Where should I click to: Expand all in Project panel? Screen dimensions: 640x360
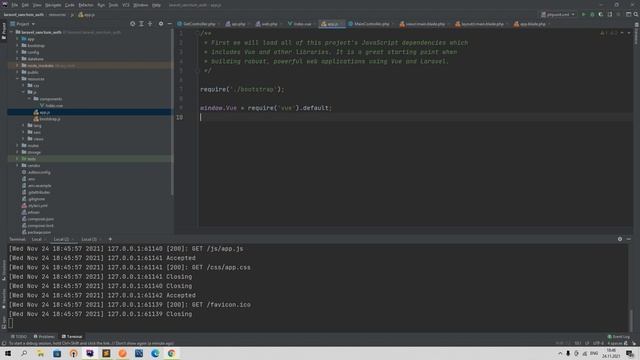click(141, 24)
